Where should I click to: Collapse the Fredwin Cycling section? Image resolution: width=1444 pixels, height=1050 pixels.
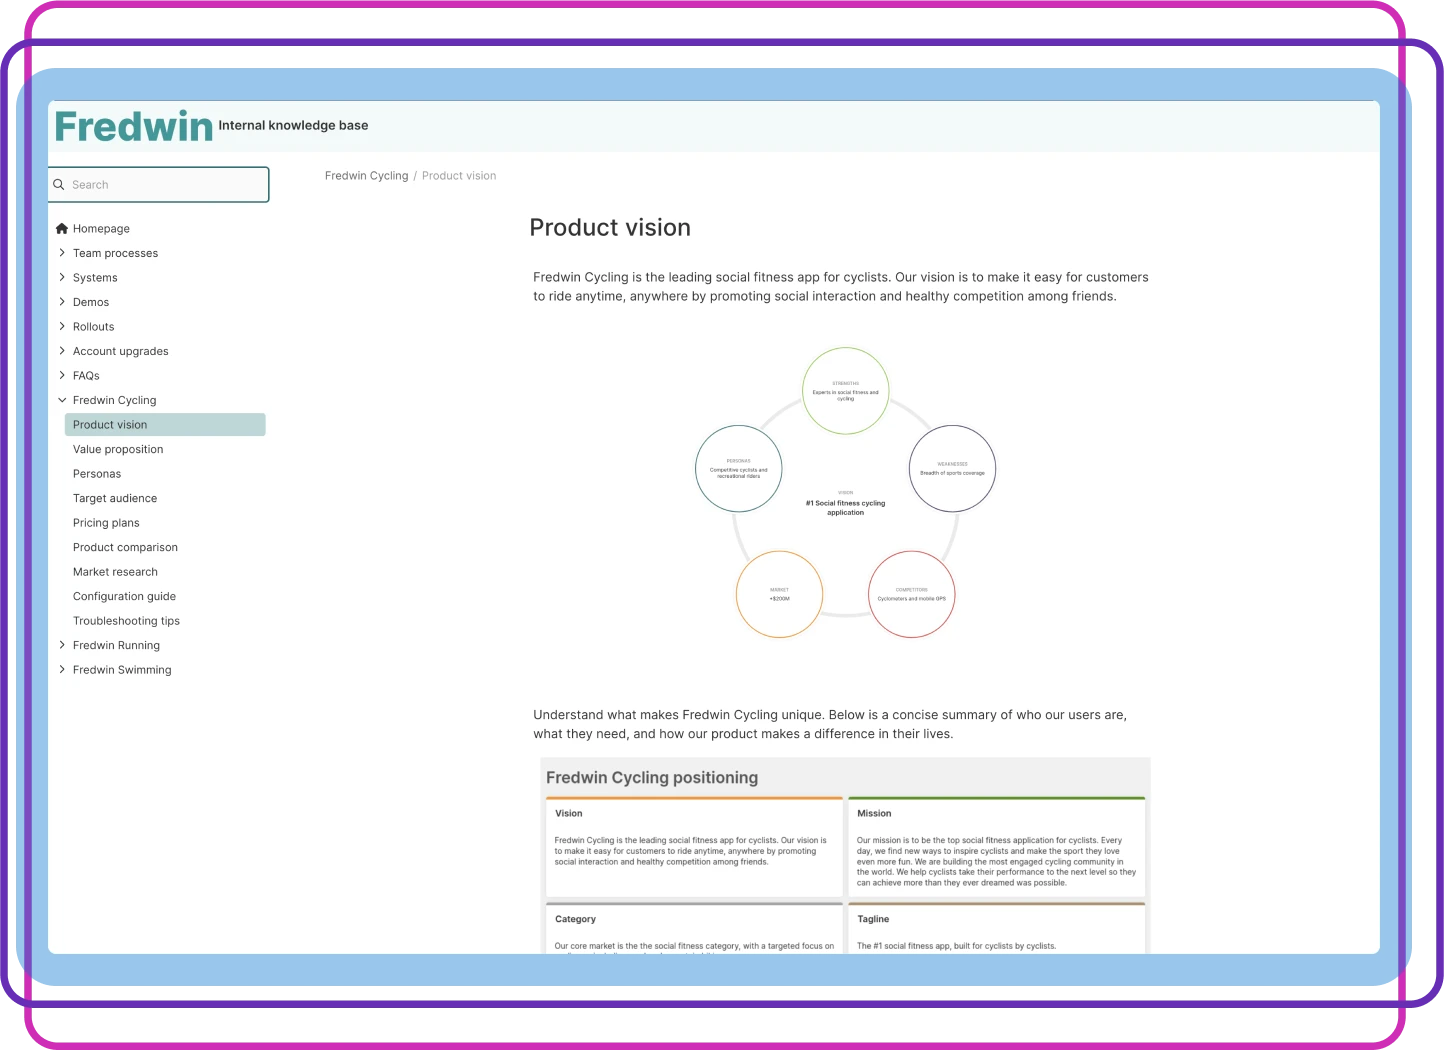[x=62, y=400]
